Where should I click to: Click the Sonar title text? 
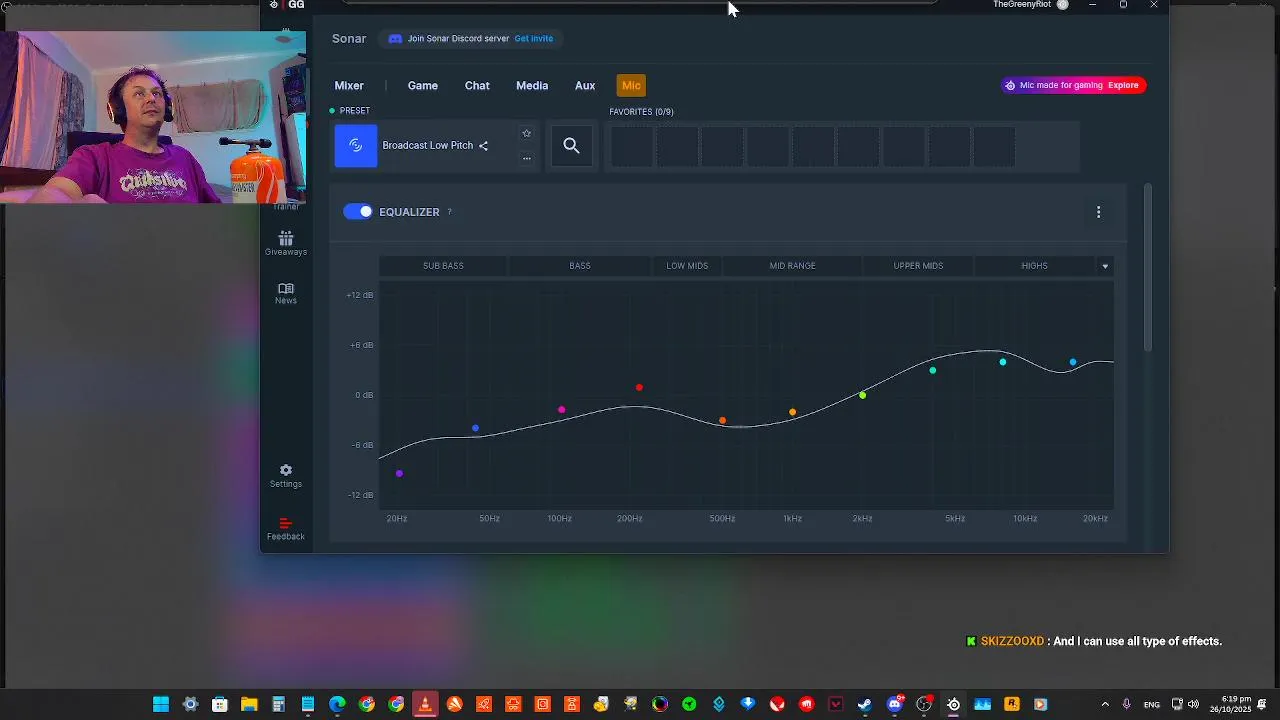(x=349, y=39)
